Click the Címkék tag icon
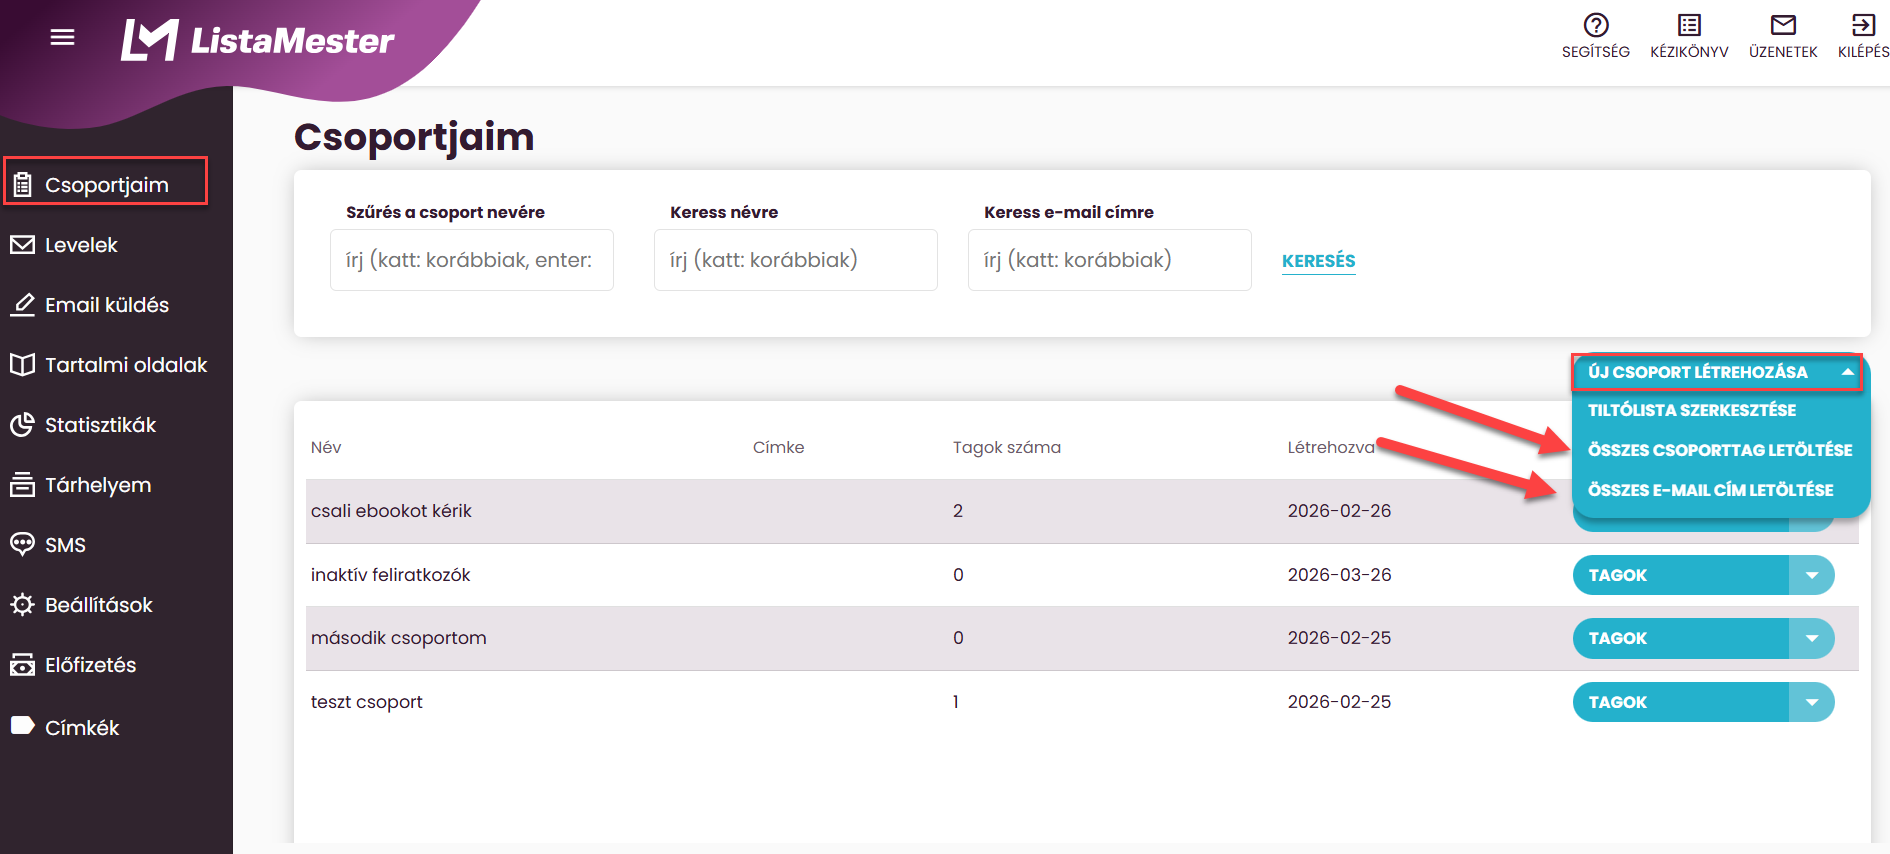Screen dimensions: 1890x854 [22, 726]
